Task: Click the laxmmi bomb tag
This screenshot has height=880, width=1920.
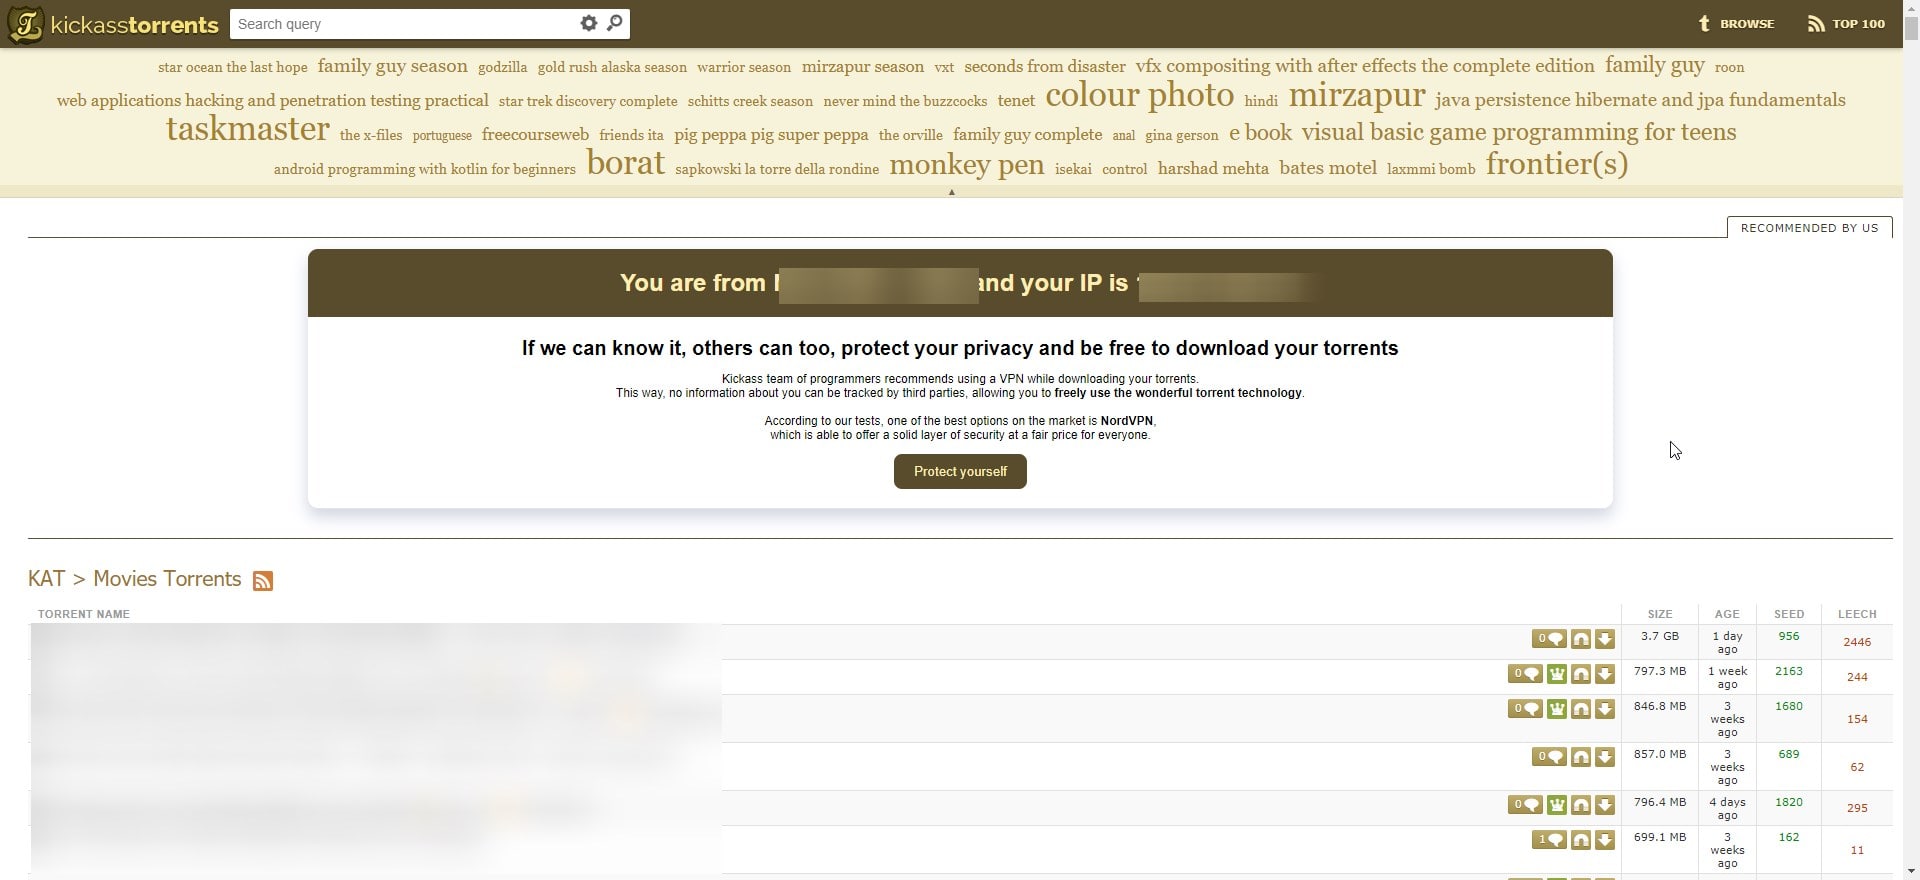Action: click(x=1431, y=169)
